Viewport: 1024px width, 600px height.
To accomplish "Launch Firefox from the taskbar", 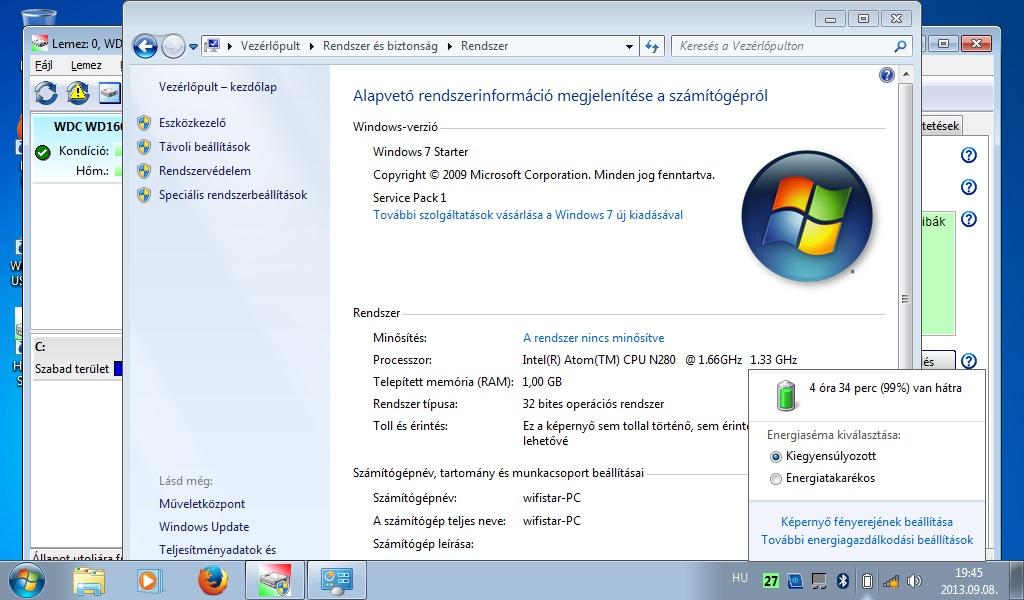I will pyautogui.click(x=212, y=580).
